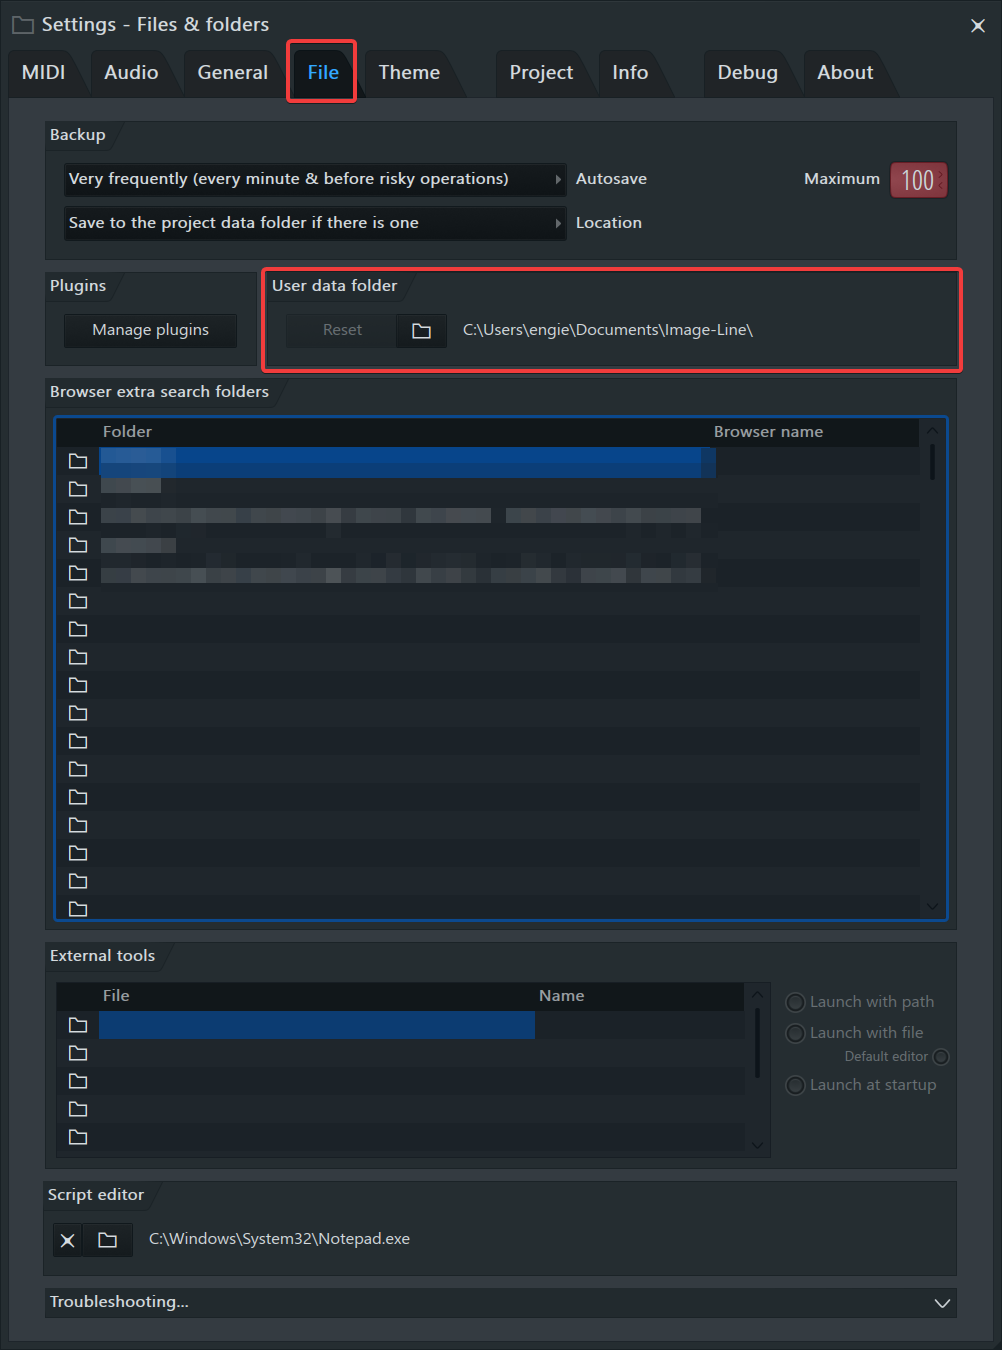Click the folder icon in the settings title bar
Image resolution: width=1002 pixels, height=1350 pixels.
coord(22,24)
